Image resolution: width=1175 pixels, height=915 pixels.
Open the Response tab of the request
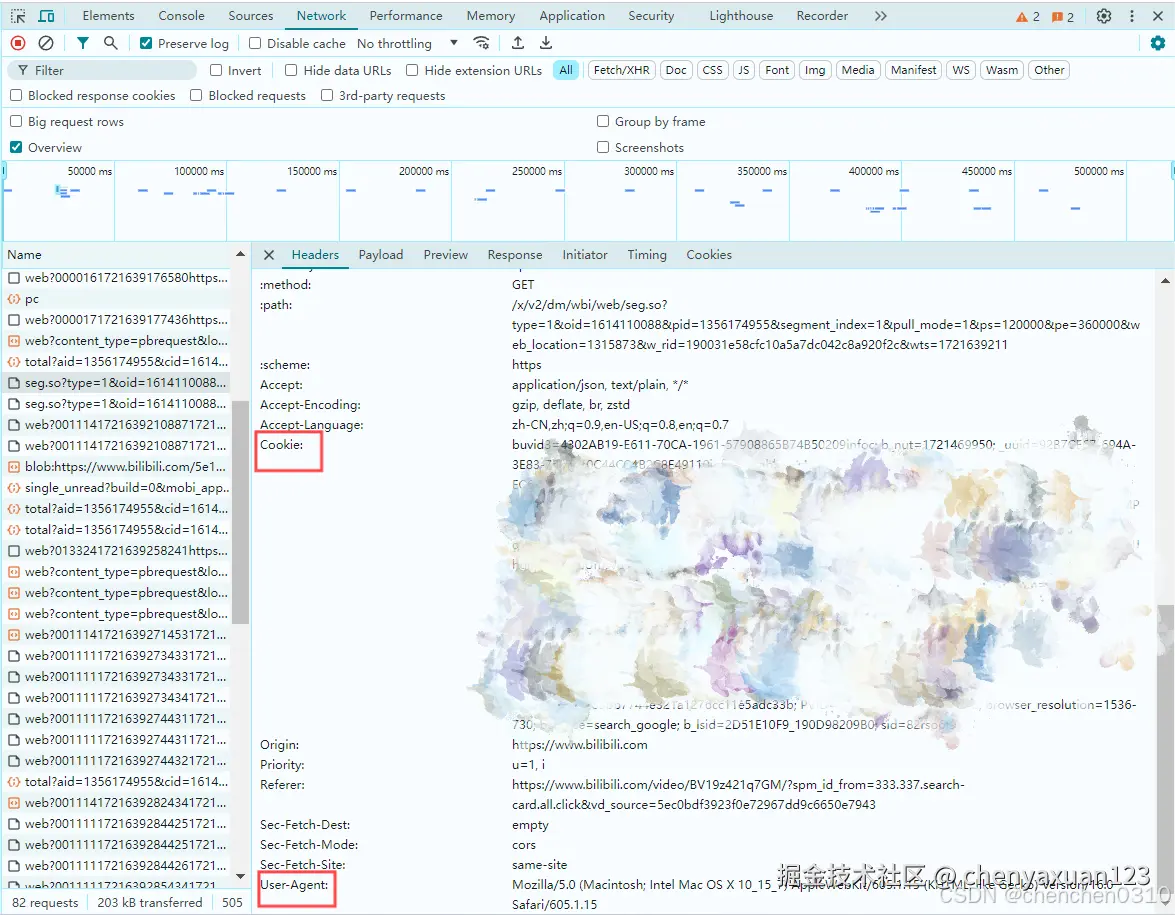click(515, 255)
